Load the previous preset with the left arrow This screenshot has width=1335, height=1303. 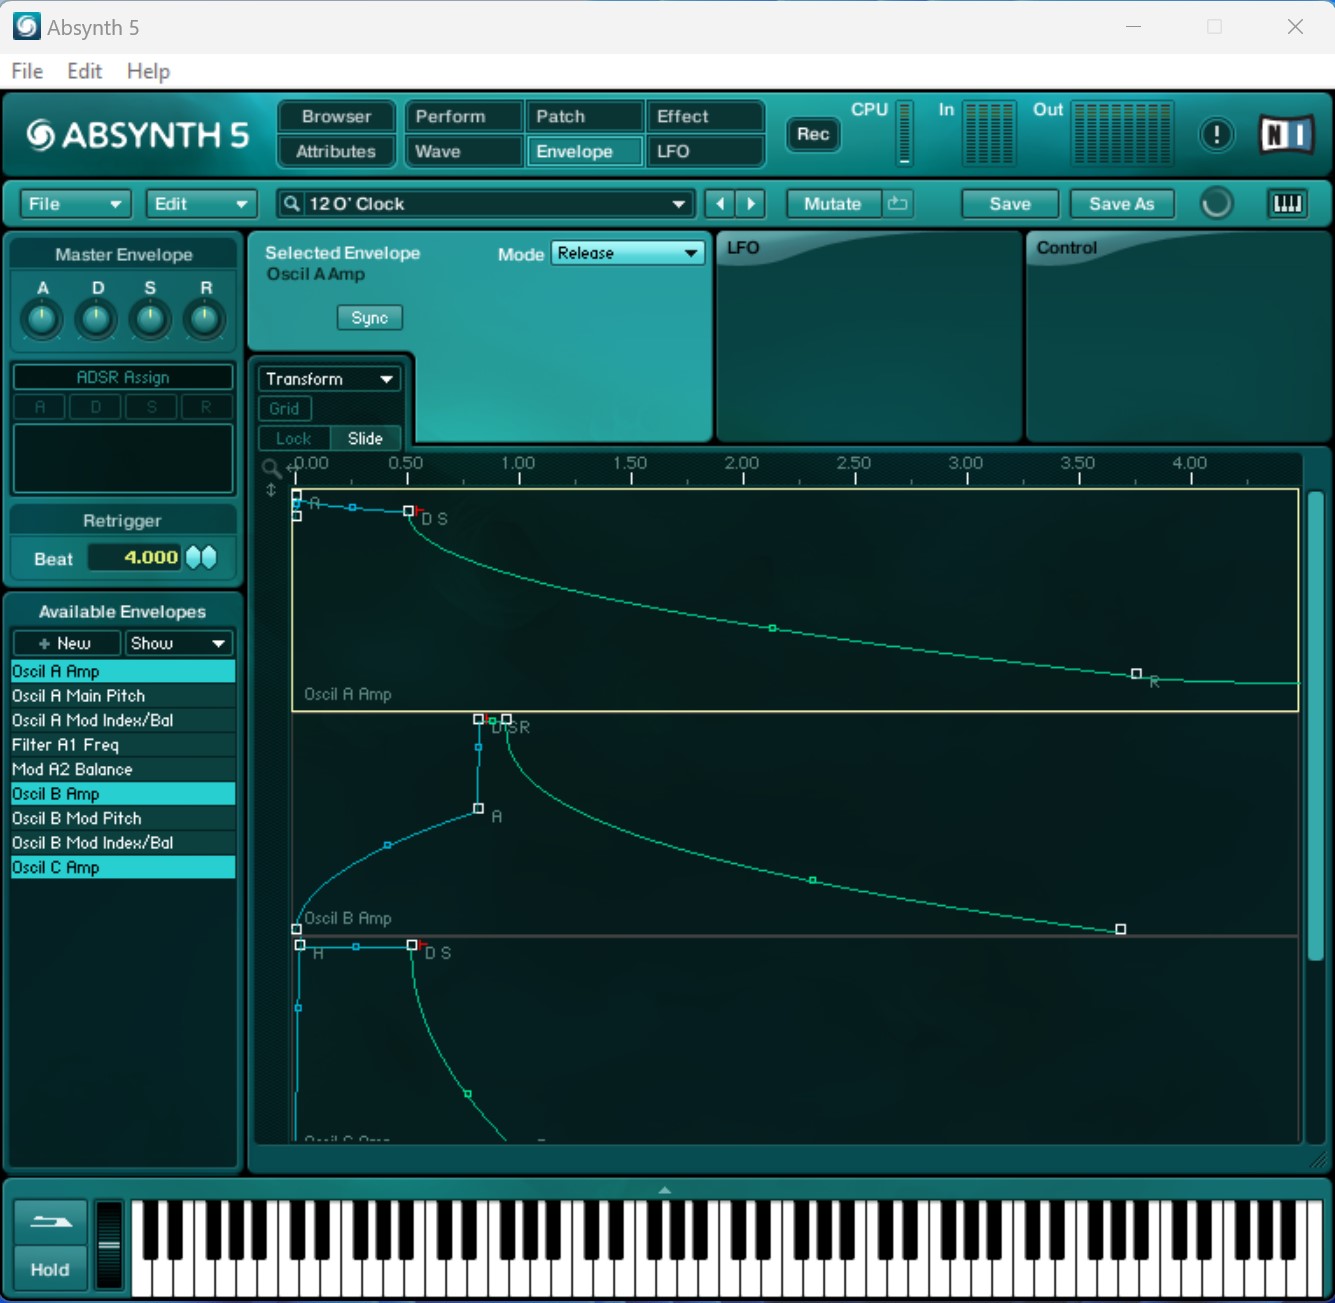720,204
